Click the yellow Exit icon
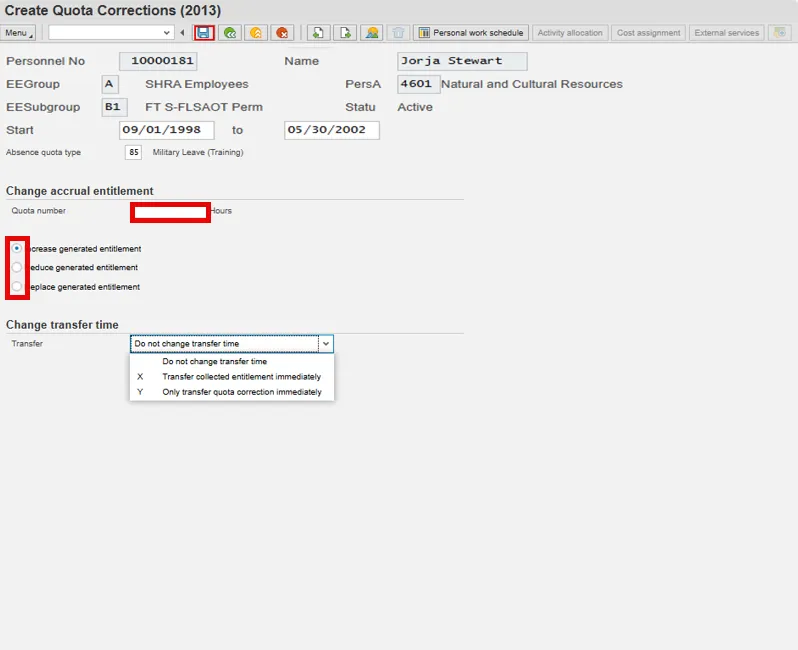 pyautogui.click(x=256, y=33)
